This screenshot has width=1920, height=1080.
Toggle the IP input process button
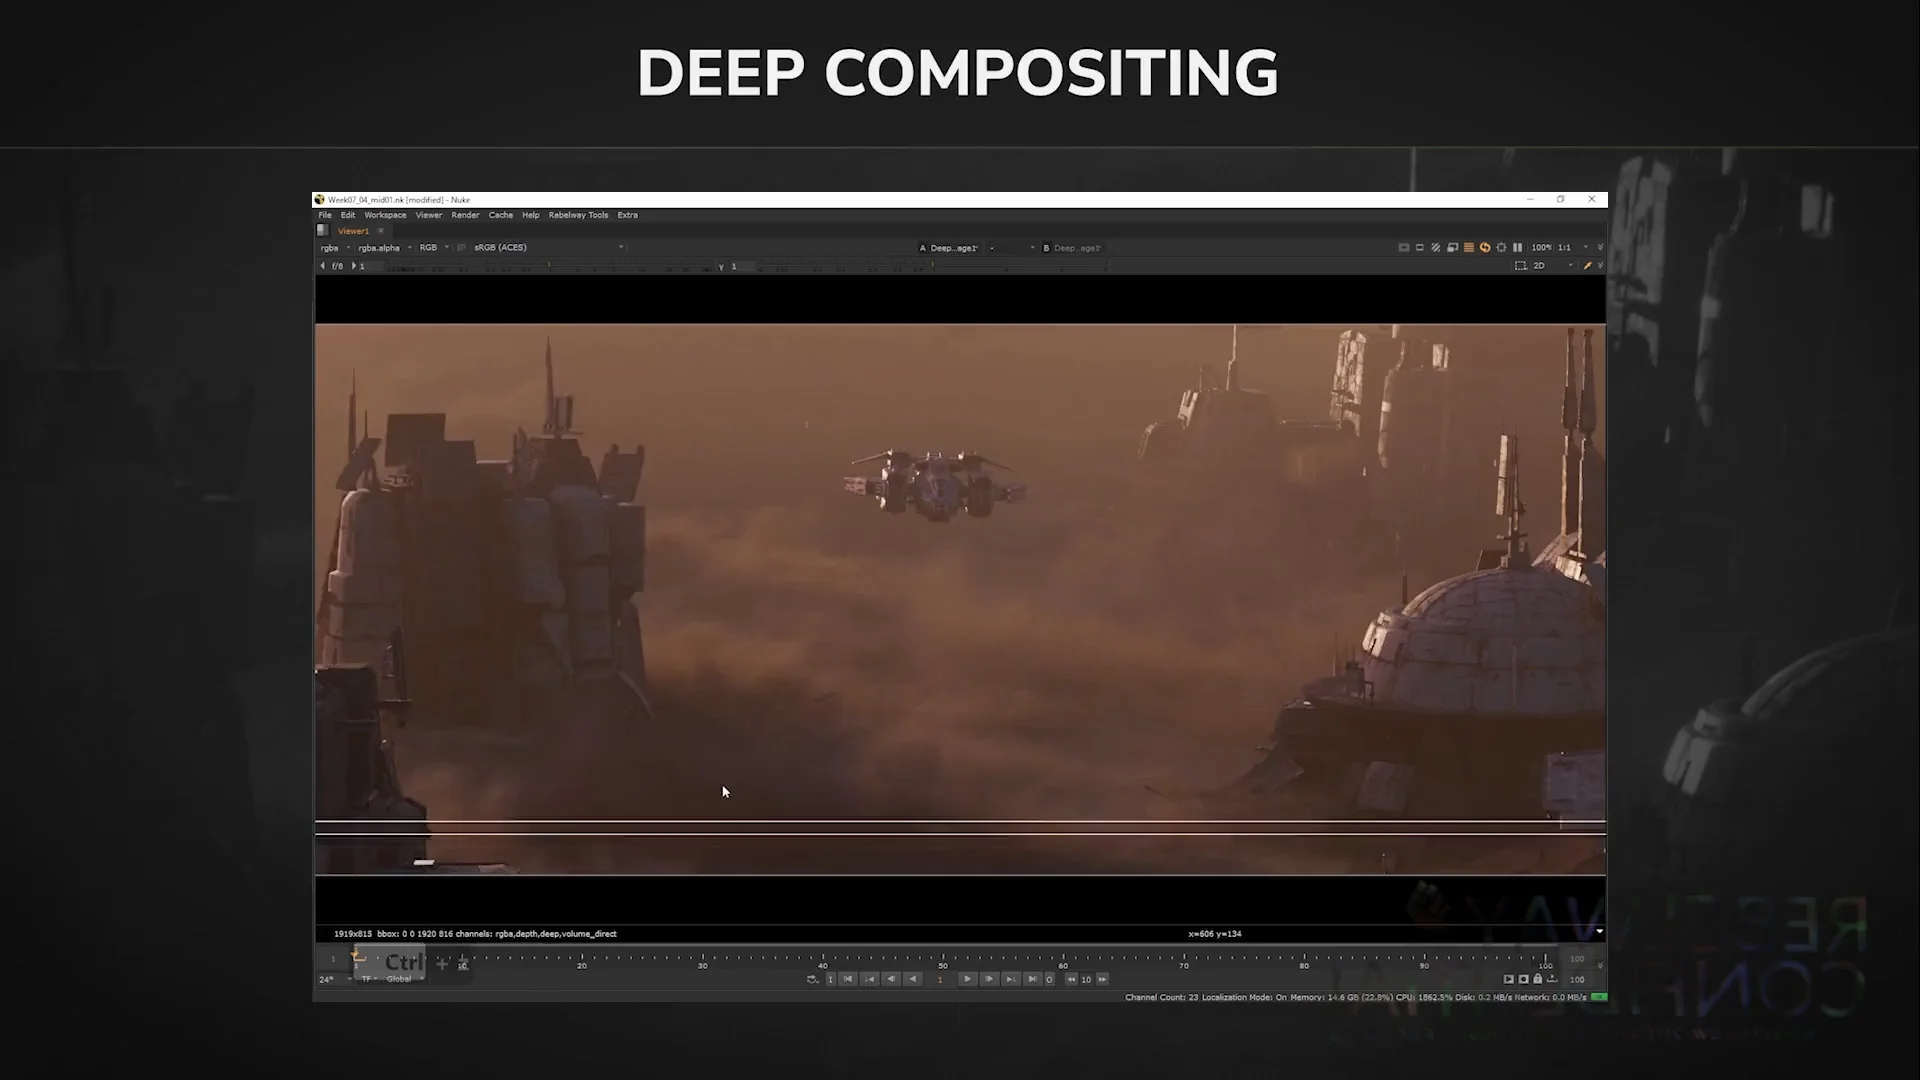coord(461,248)
